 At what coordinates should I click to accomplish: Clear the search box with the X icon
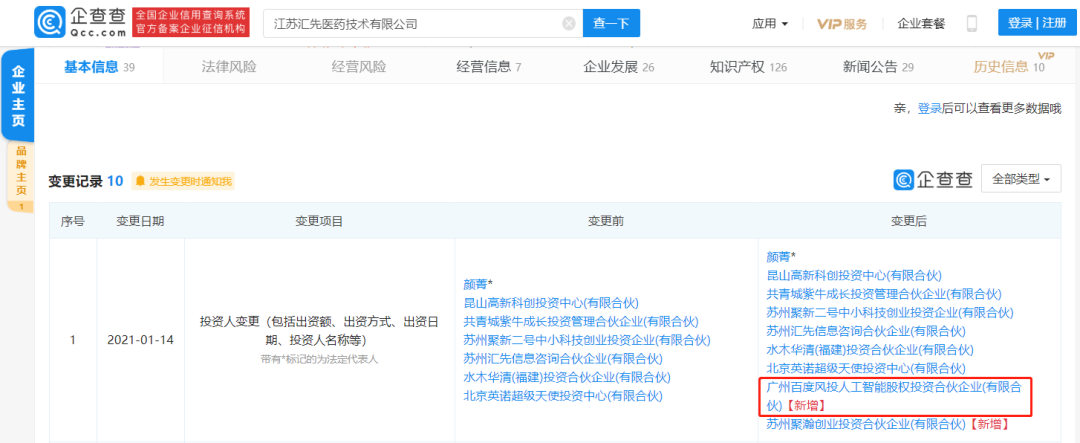[x=569, y=23]
